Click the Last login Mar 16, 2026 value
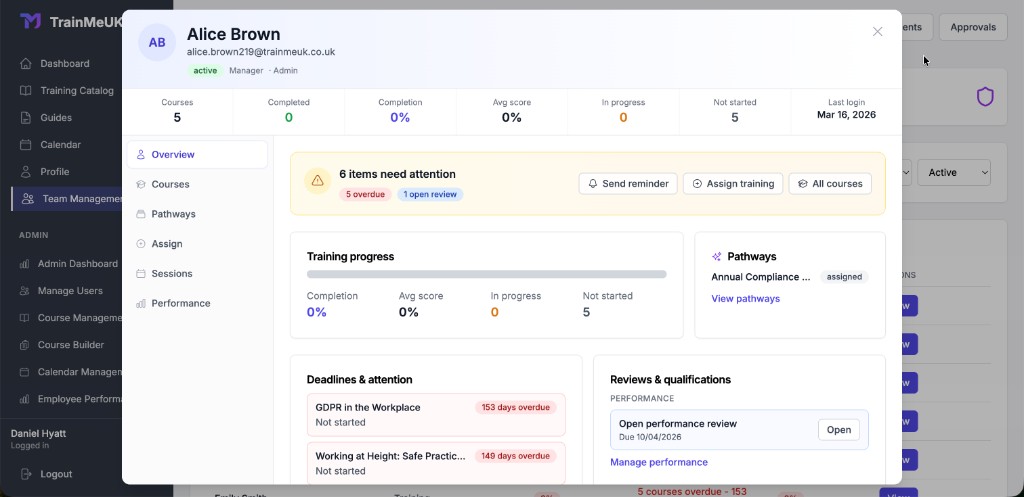1024x497 pixels. (x=846, y=114)
